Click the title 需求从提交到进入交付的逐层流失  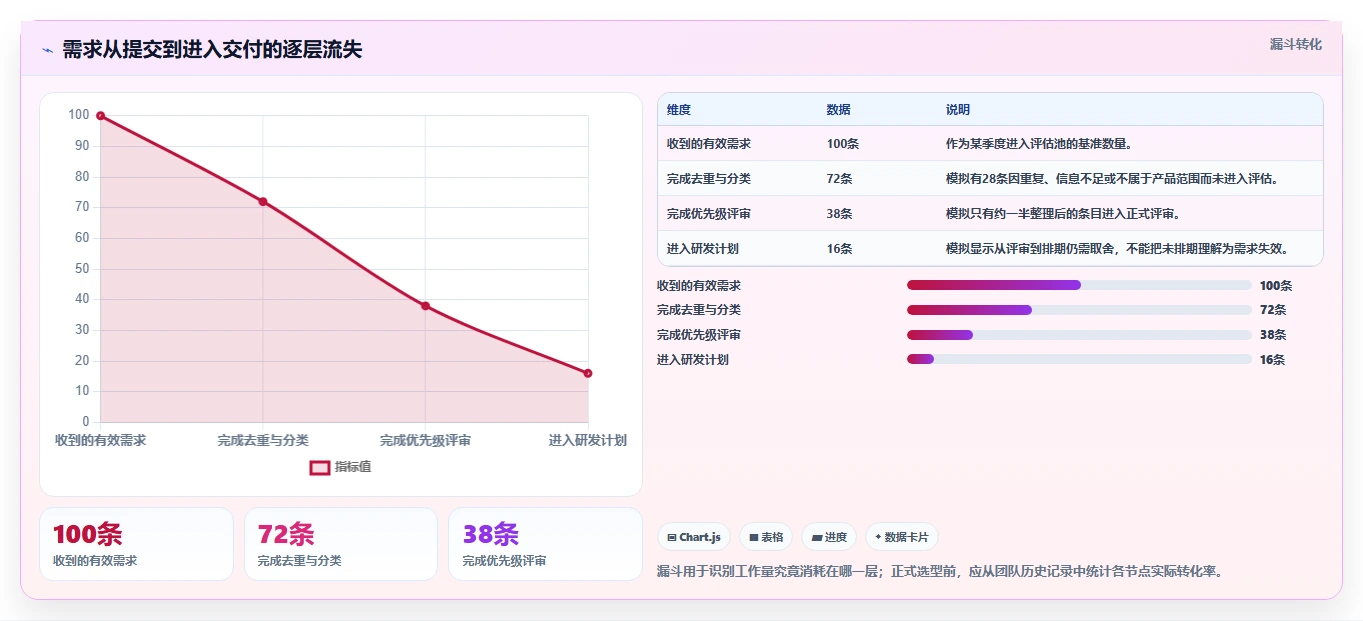pyautogui.click(x=212, y=50)
